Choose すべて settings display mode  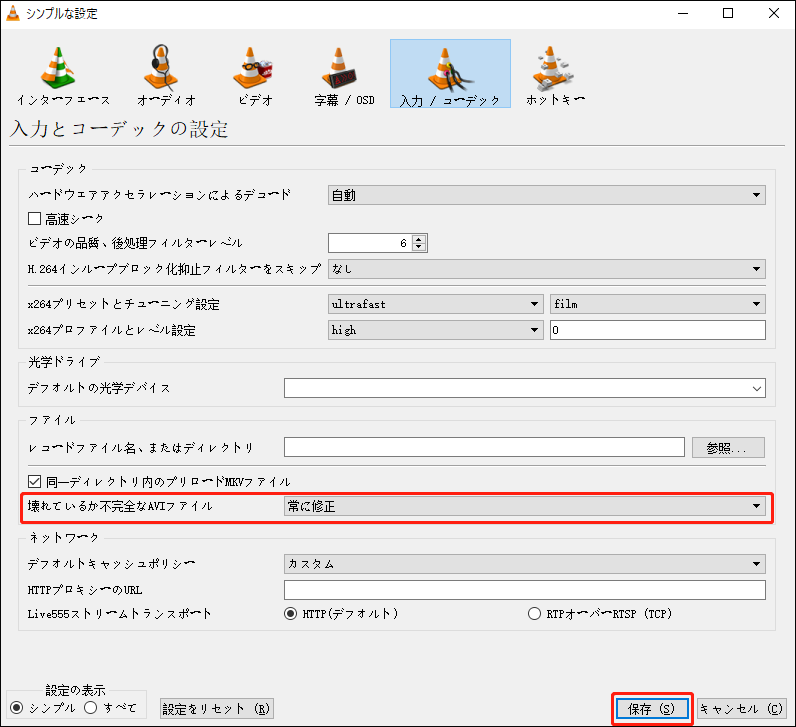pyautogui.click(x=91, y=708)
